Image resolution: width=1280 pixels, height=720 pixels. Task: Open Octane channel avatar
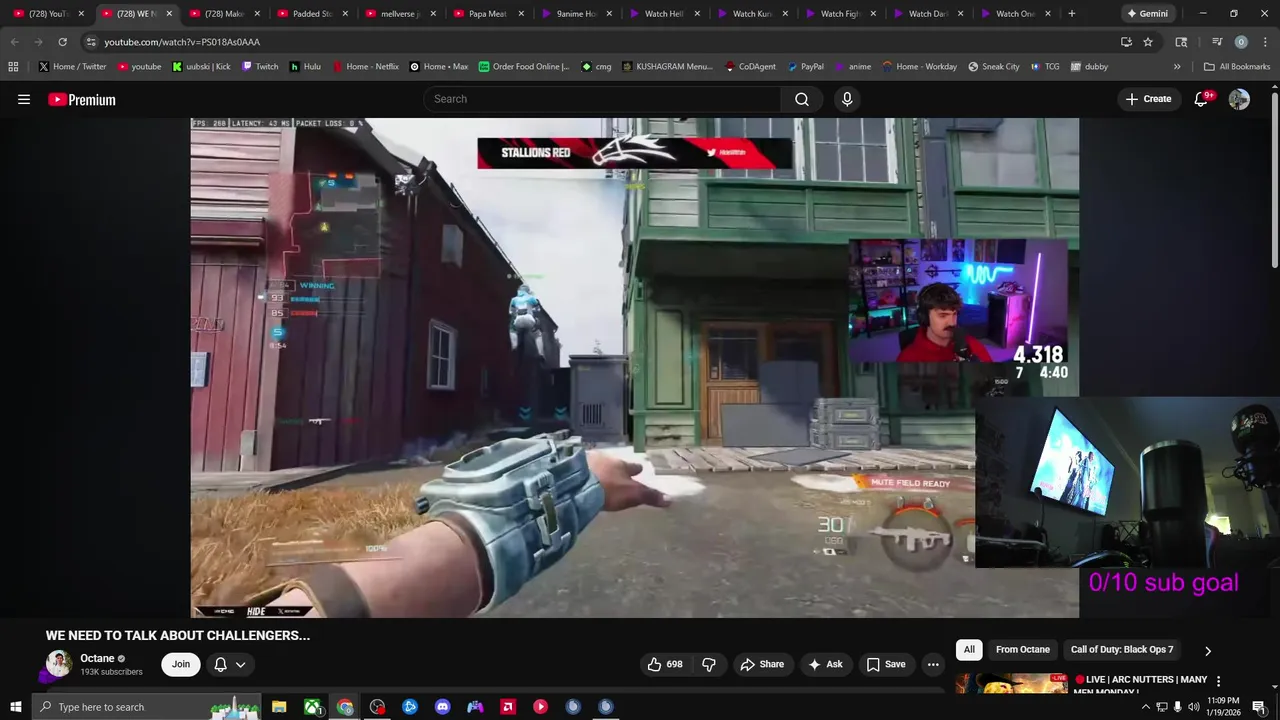[59, 664]
